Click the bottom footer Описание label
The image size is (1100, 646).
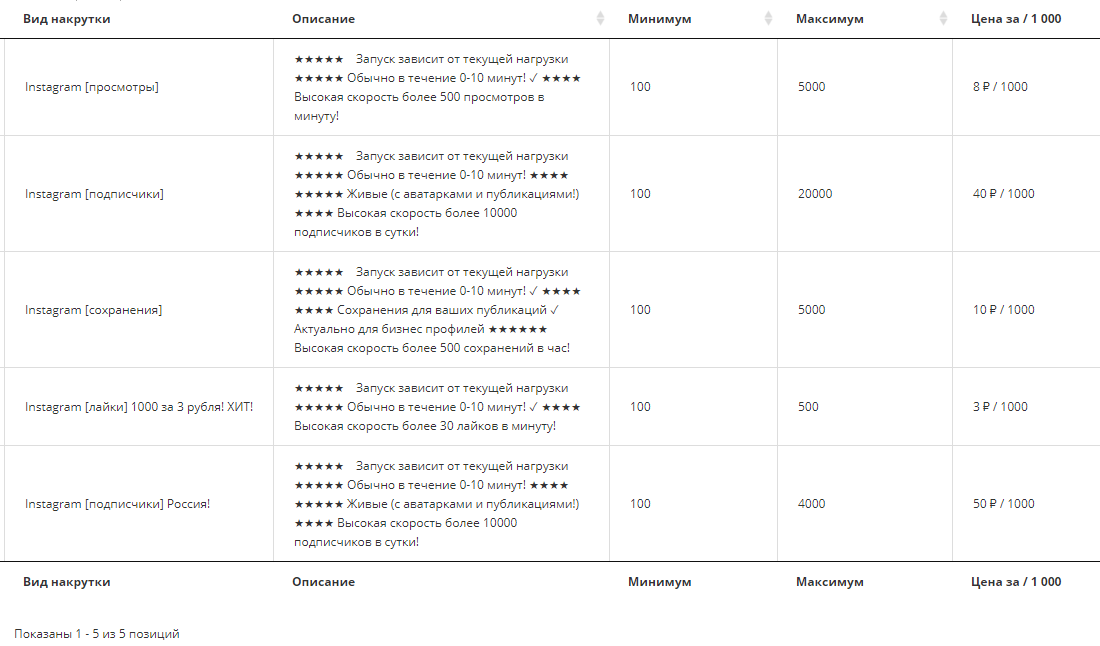[x=323, y=582]
